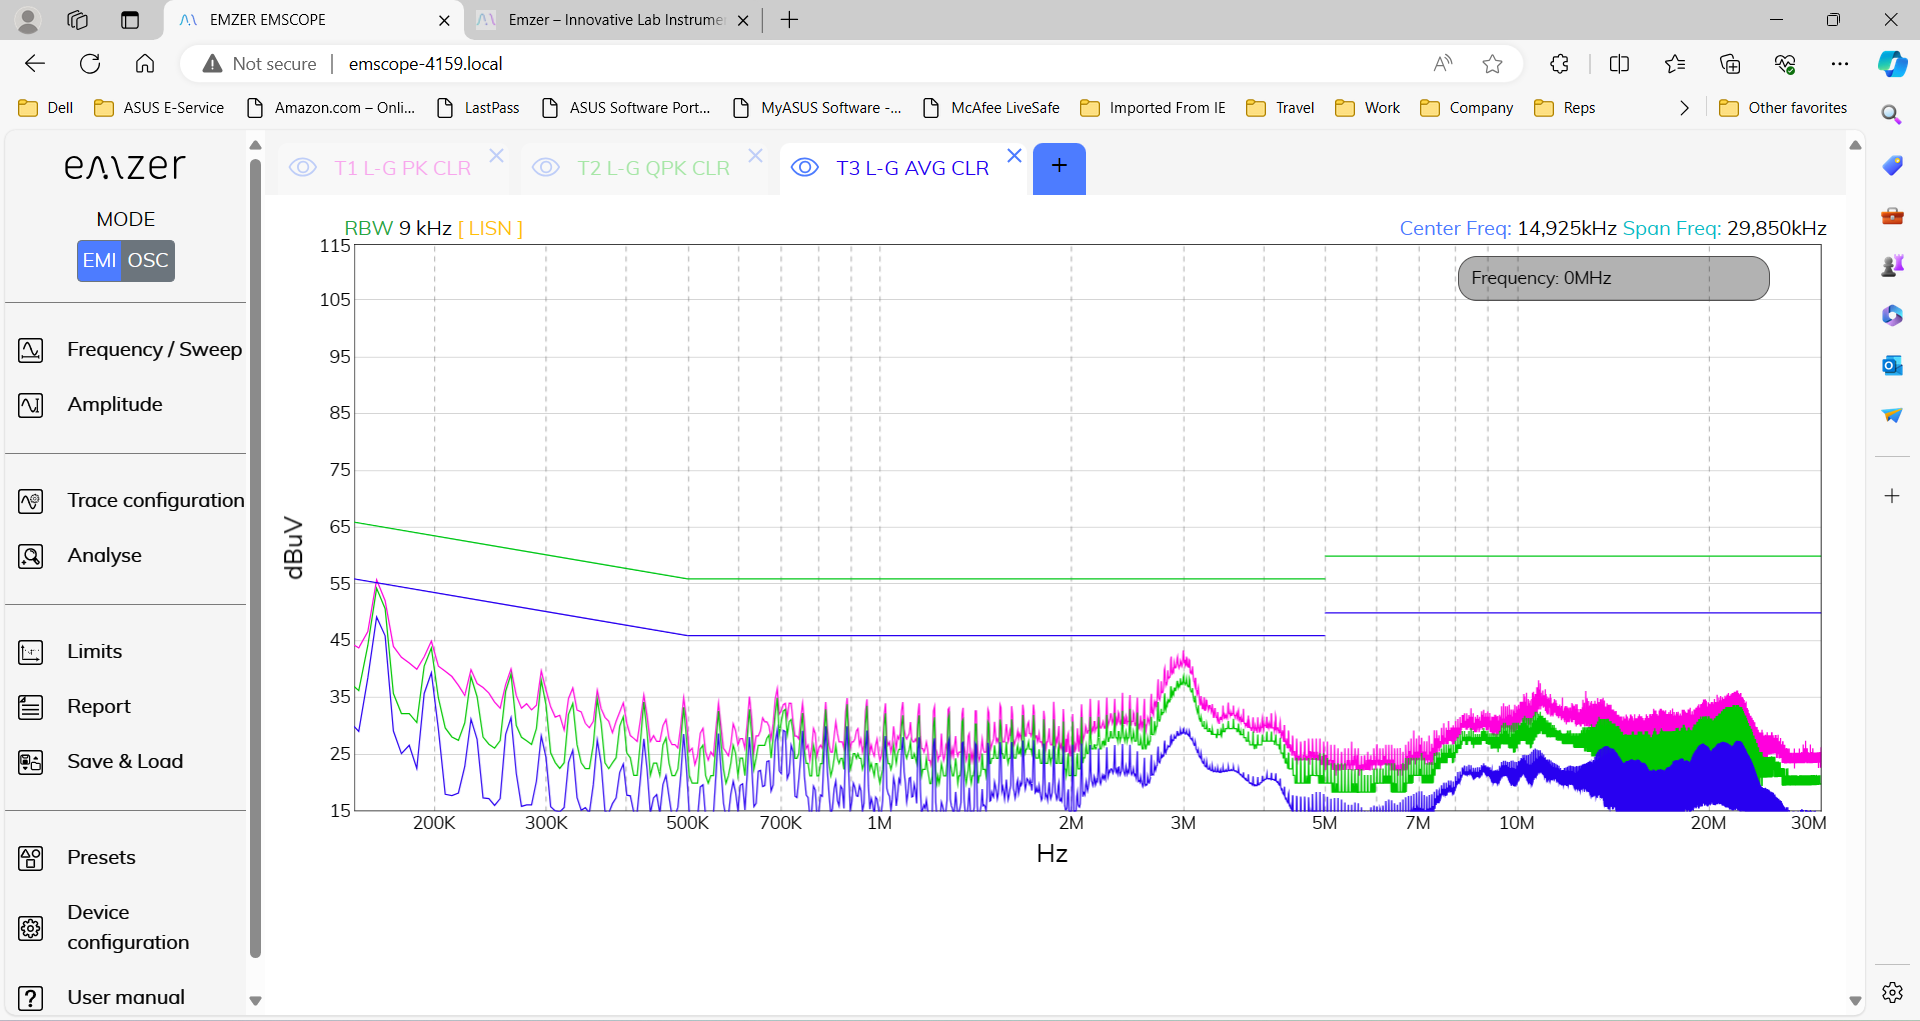Click the [ LISN ] label
Screen dimensions: 1920x1021
coord(490,228)
